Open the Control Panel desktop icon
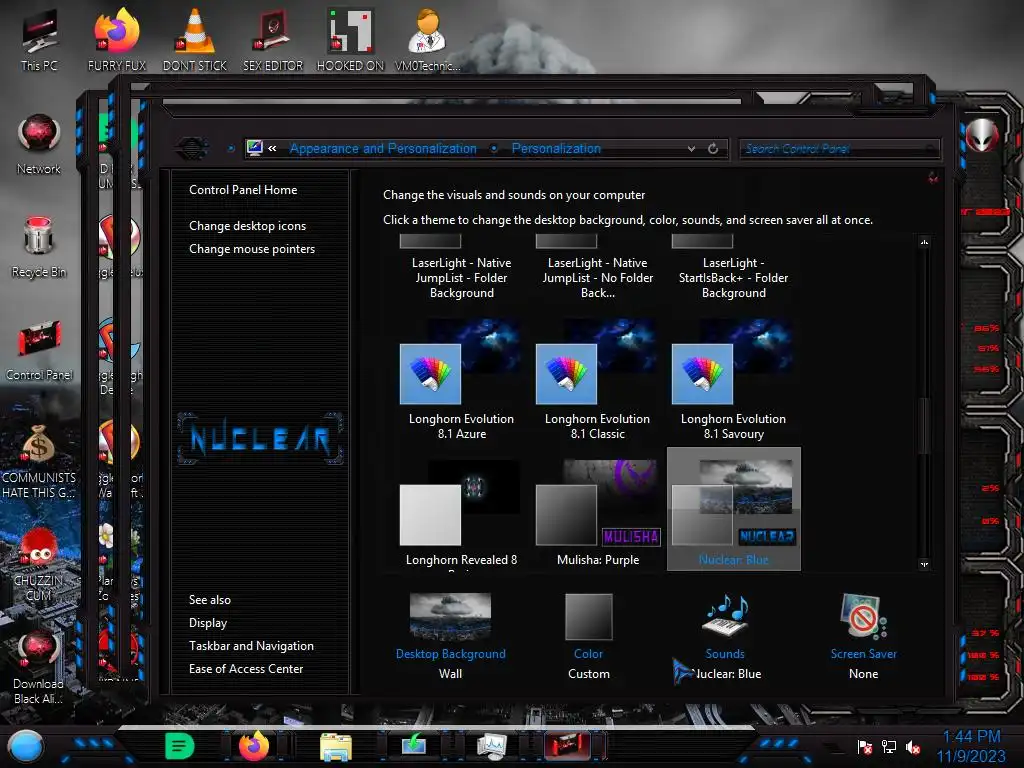The height and width of the screenshot is (768, 1024). pyautogui.click(x=39, y=350)
